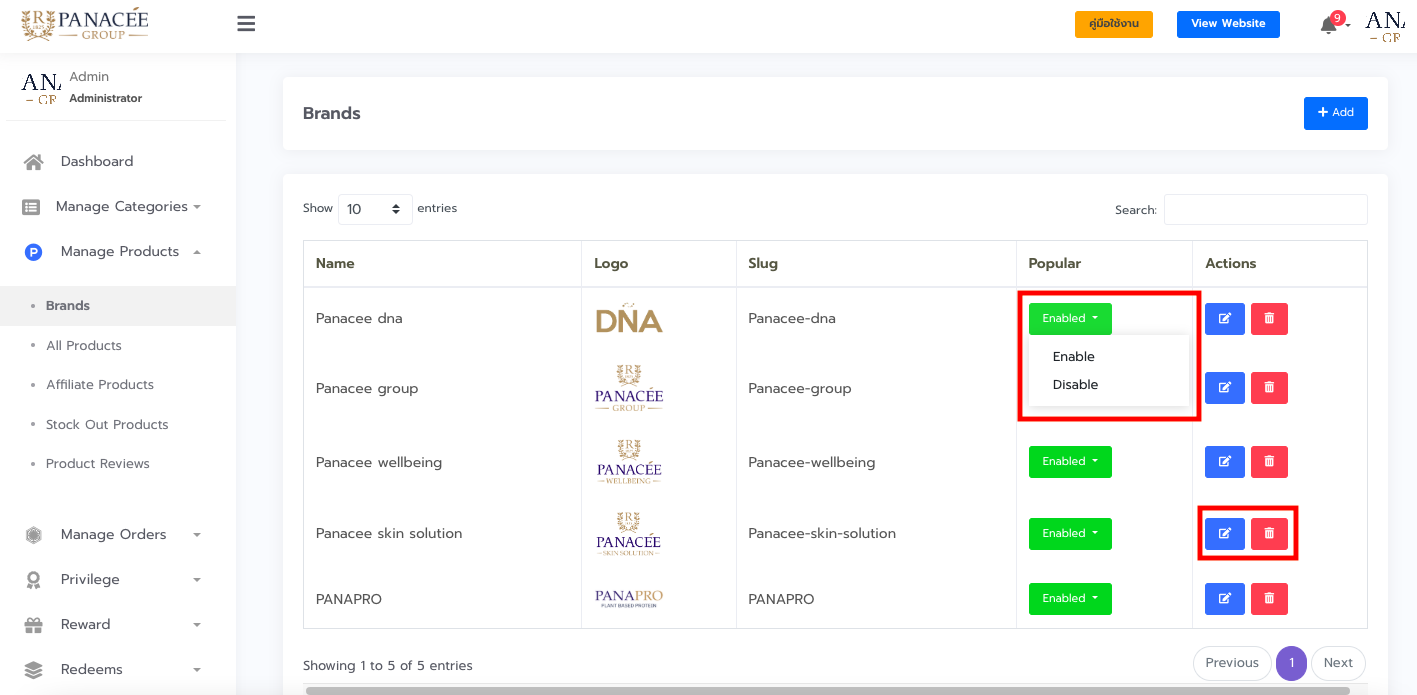Select the Panacee-wellbeing slug text
Image resolution: width=1417 pixels, height=695 pixels.
tap(812, 463)
